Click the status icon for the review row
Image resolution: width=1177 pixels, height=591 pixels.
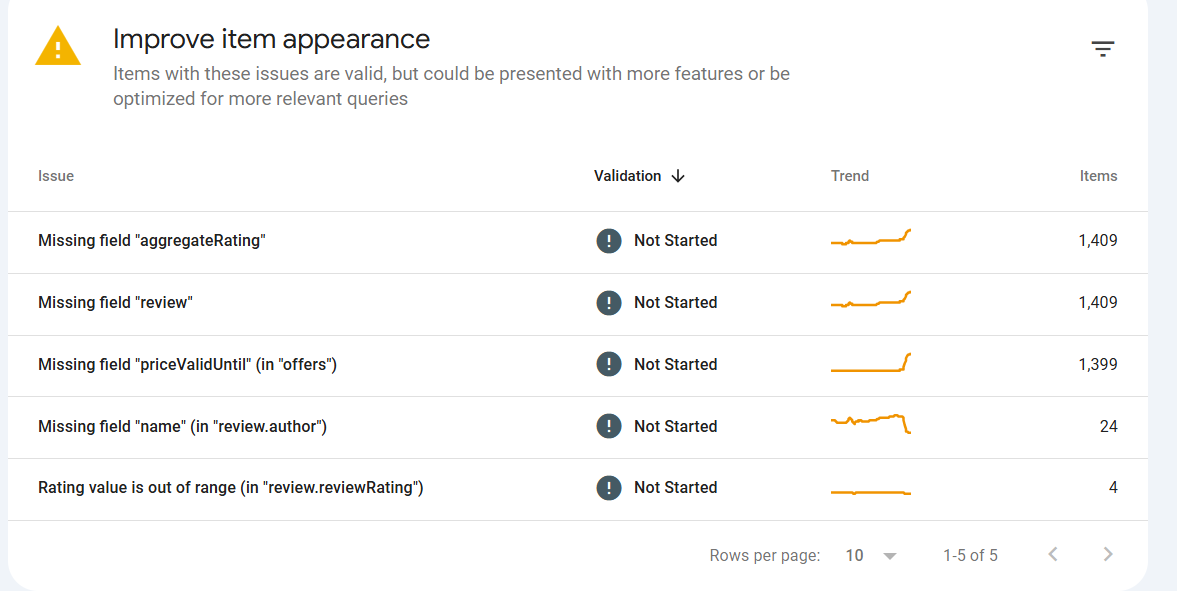pyautogui.click(x=609, y=303)
